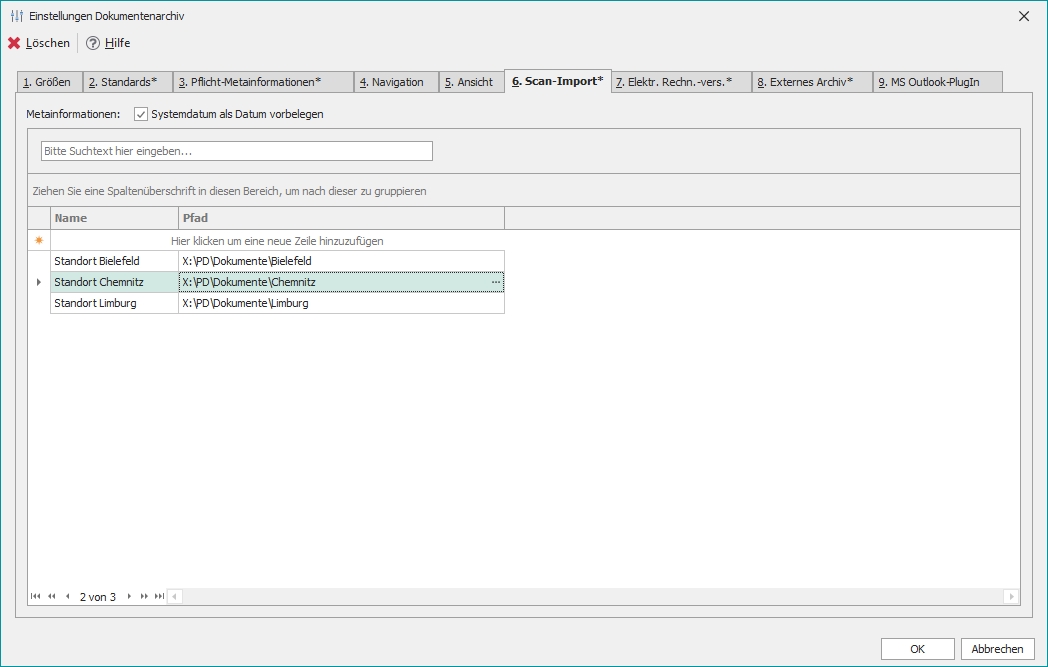The height and width of the screenshot is (667, 1048).
Task: Go to next record in navigator
Action: point(129,596)
